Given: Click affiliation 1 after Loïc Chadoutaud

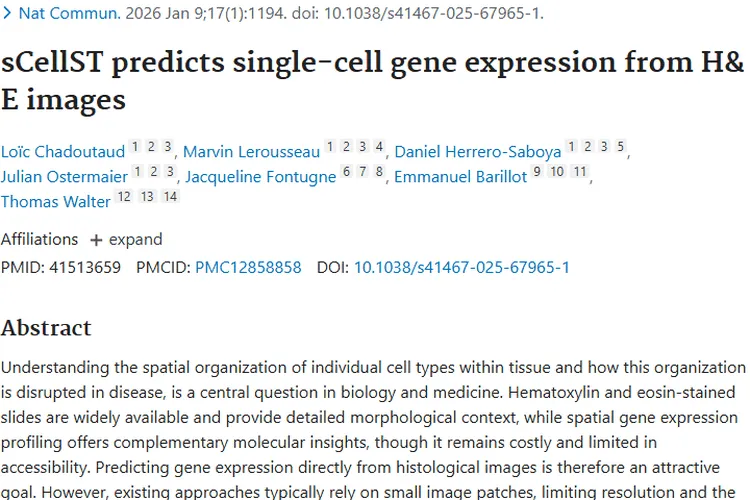Looking at the screenshot, I should pos(136,148).
